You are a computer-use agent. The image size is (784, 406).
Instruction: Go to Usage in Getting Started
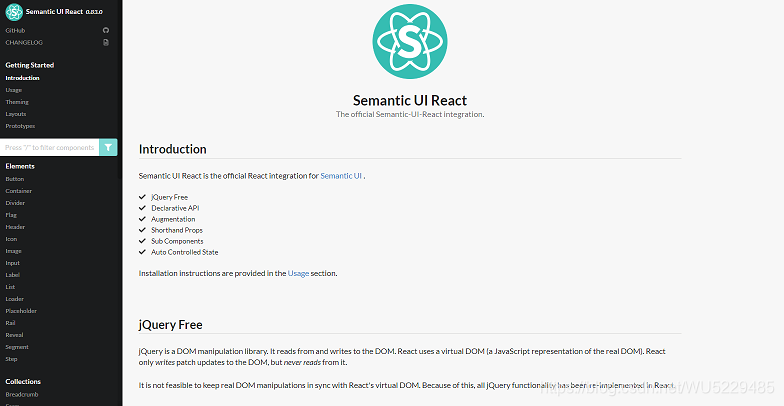tap(14, 90)
